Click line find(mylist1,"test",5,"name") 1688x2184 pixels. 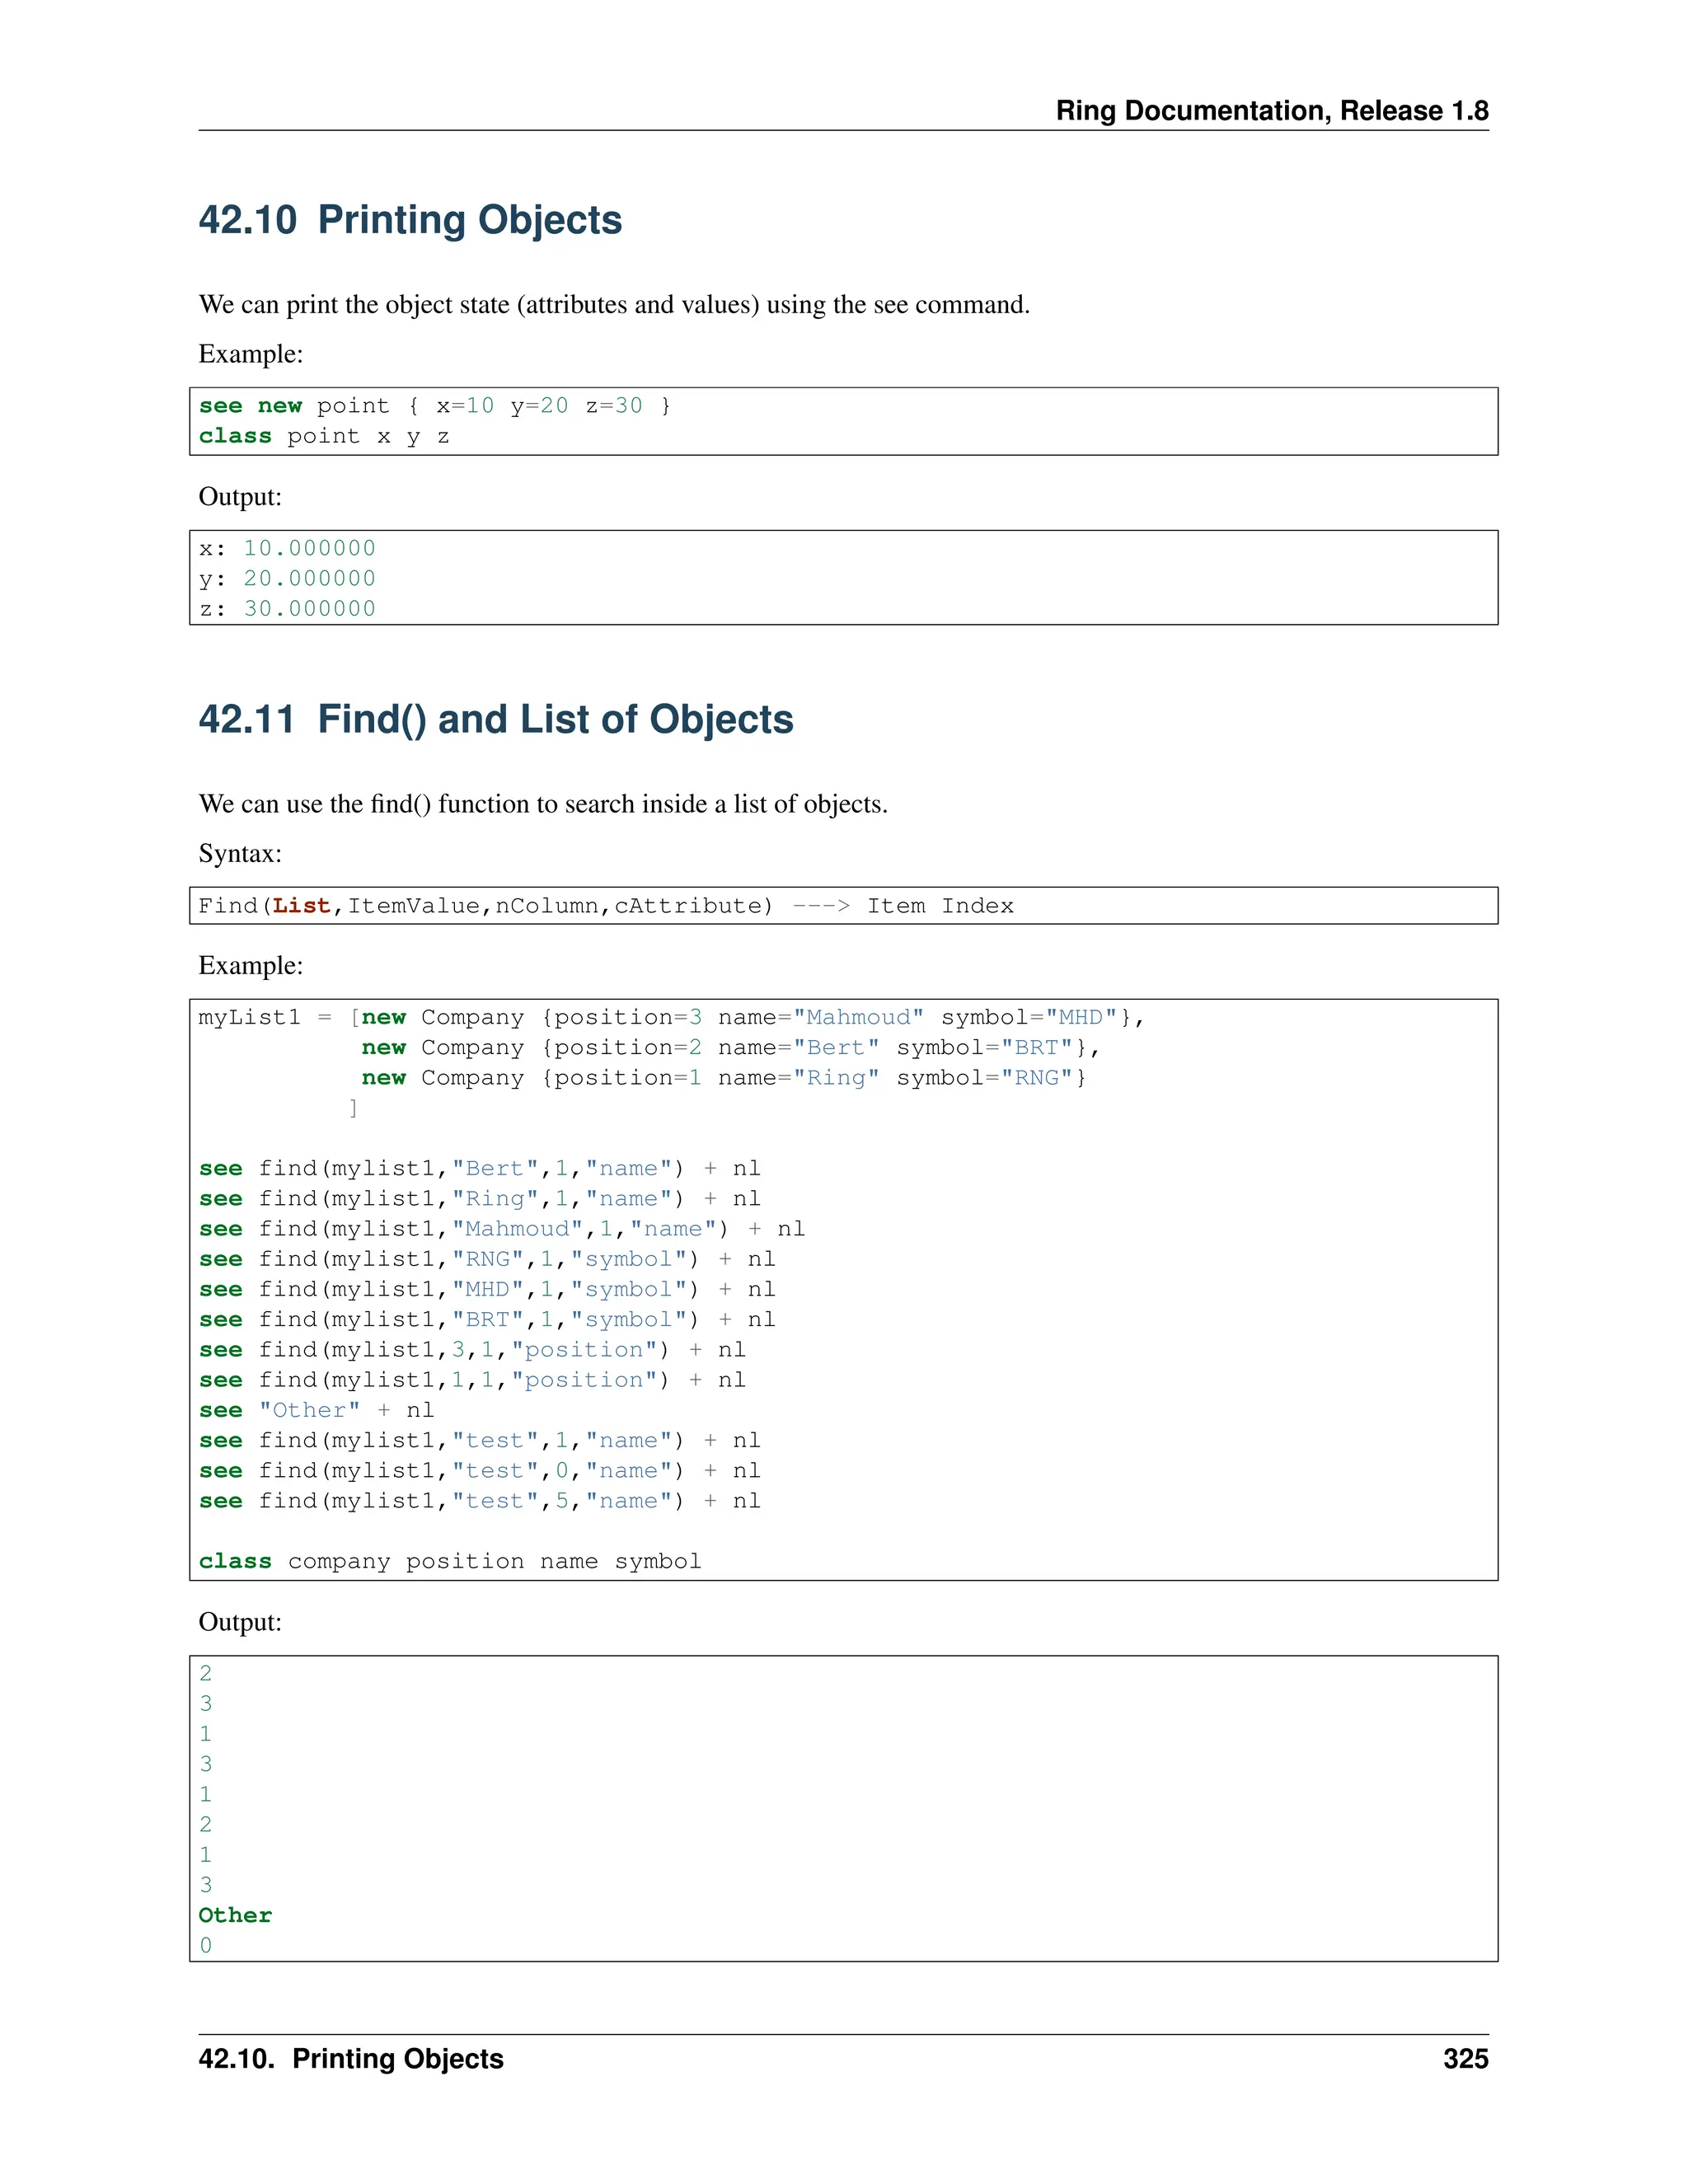[480, 1501]
